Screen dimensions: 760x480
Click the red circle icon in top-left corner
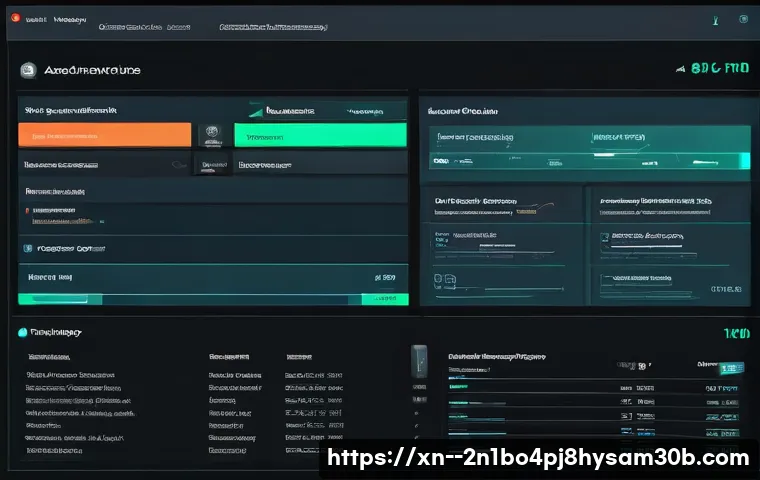pos(15,19)
